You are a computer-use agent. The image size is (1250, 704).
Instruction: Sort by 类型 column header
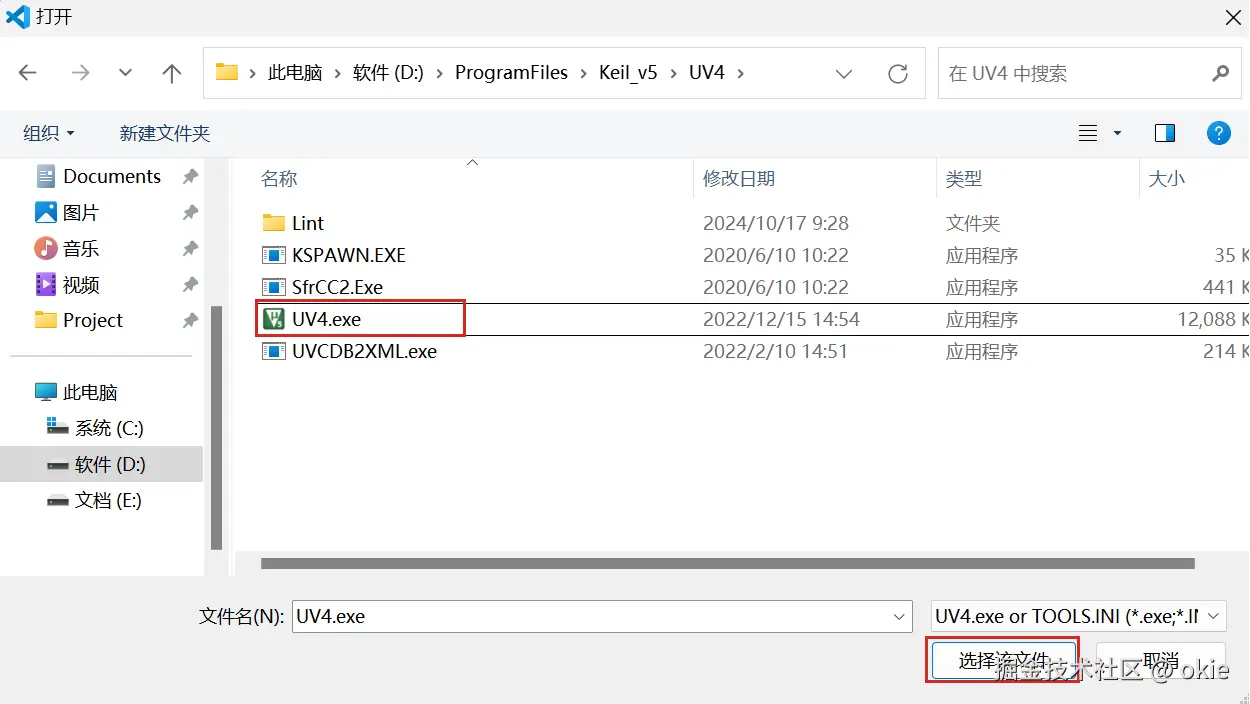(x=964, y=178)
